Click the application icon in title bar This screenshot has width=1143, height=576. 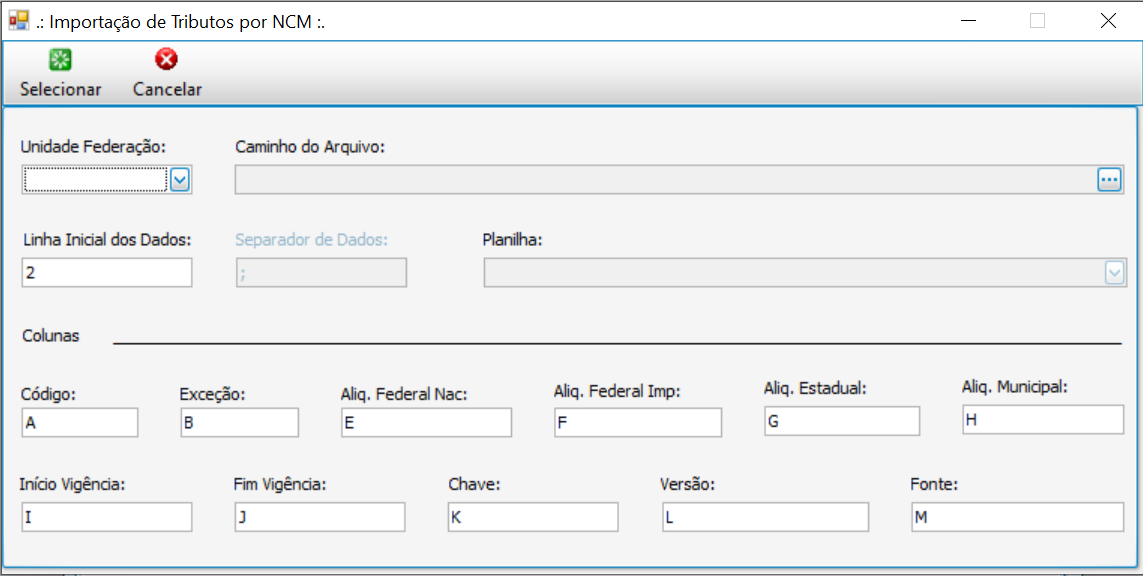(19, 20)
